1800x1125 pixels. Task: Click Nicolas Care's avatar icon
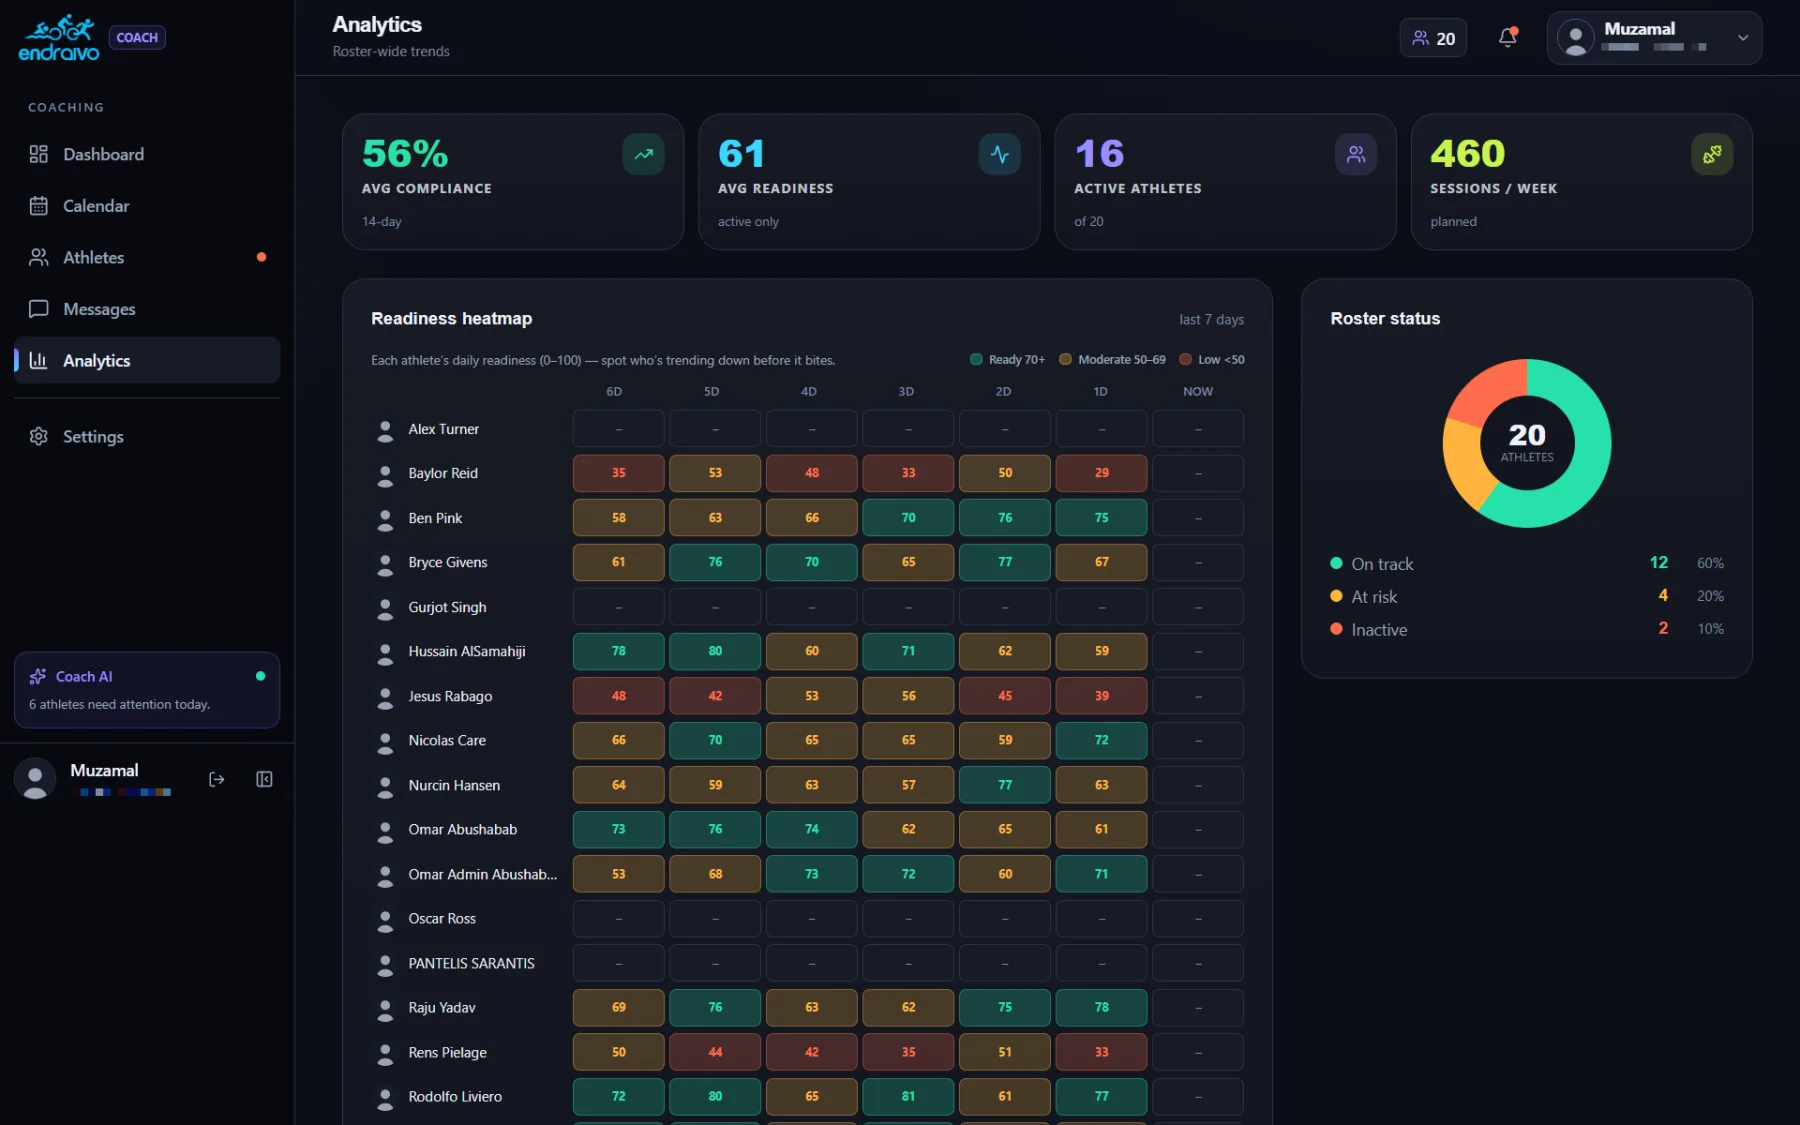(x=385, y=742)
